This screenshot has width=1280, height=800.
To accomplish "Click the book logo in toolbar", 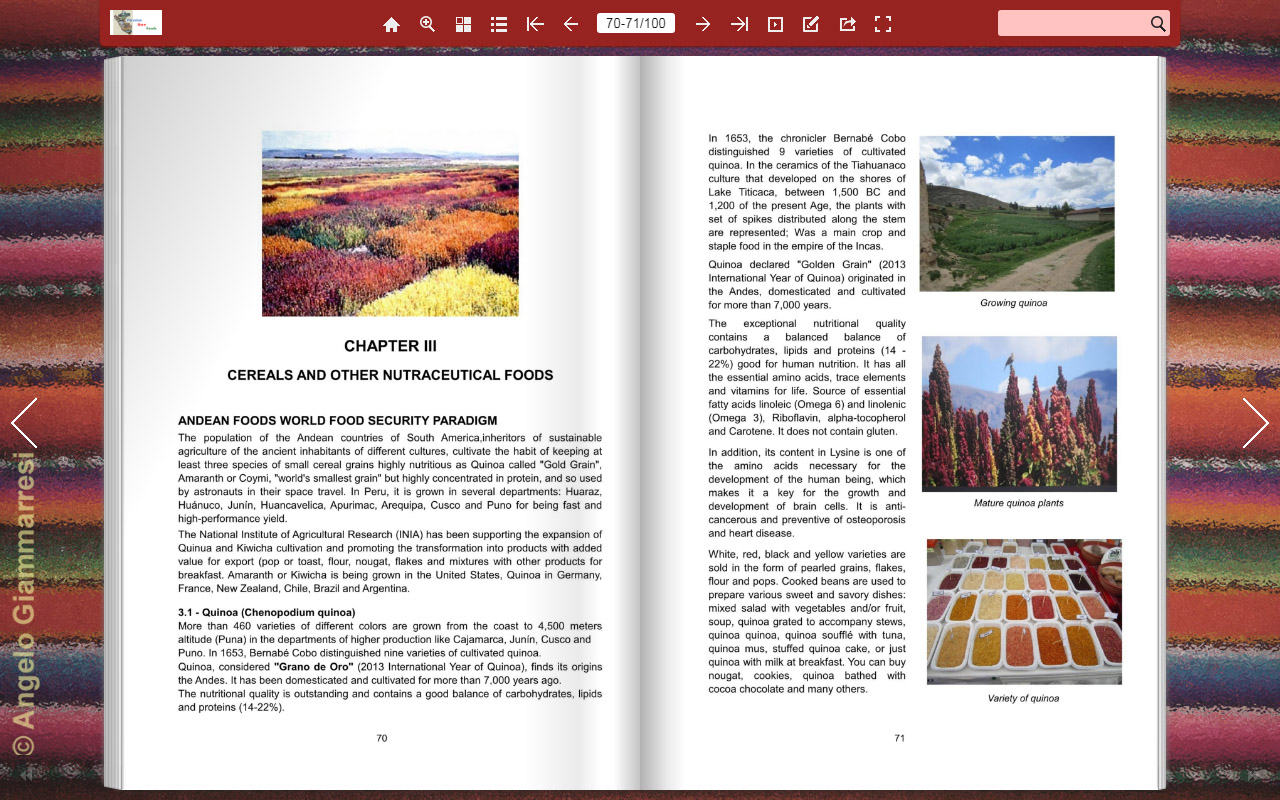I will coord(136,23).
